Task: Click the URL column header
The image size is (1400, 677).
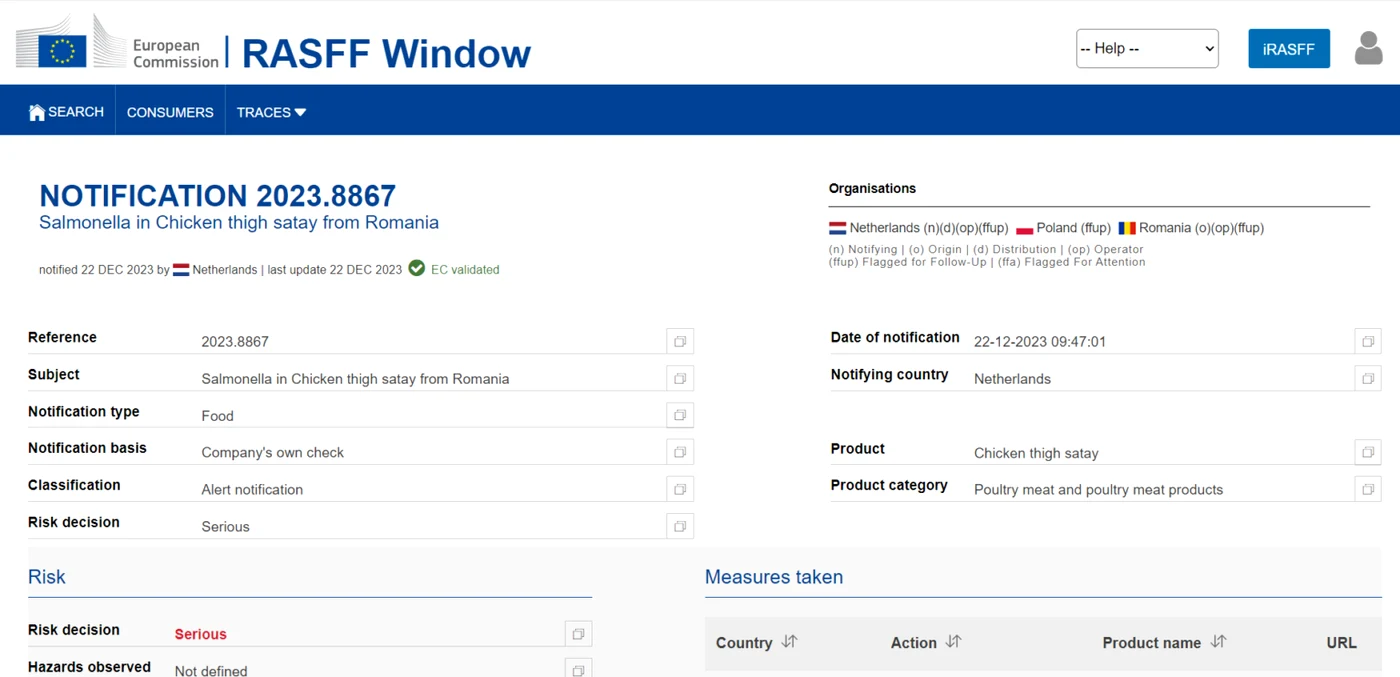Action: pyautogui.click(x=1341, y=643)
